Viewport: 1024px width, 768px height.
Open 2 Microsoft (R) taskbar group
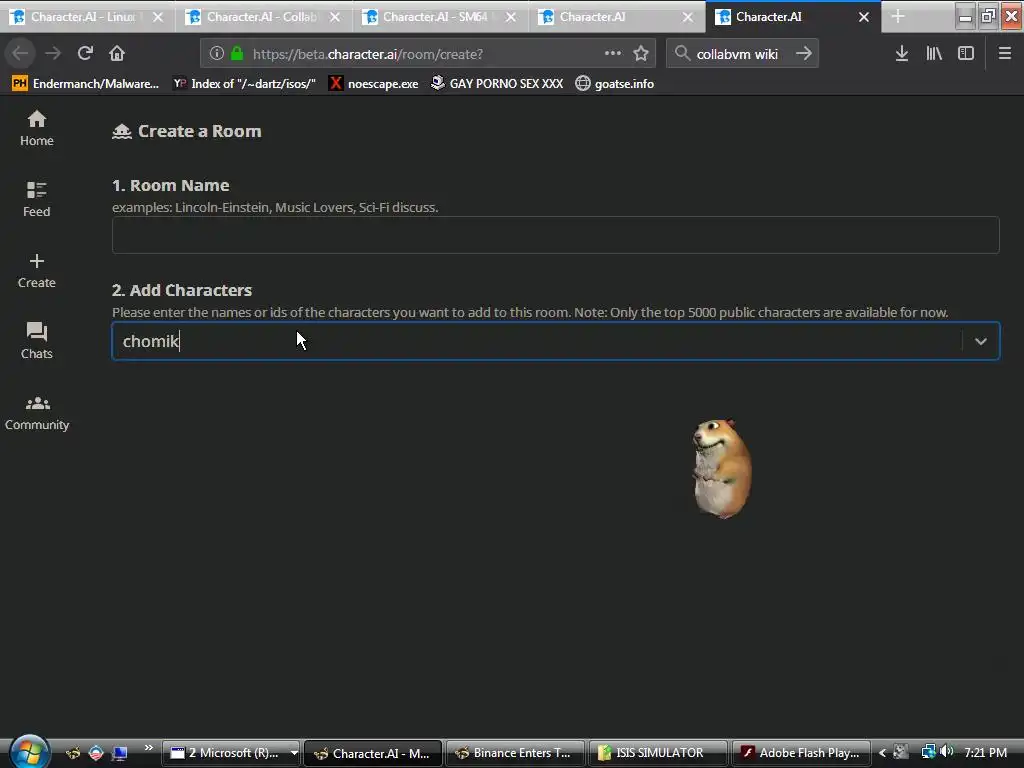click(x=231, y=753)
